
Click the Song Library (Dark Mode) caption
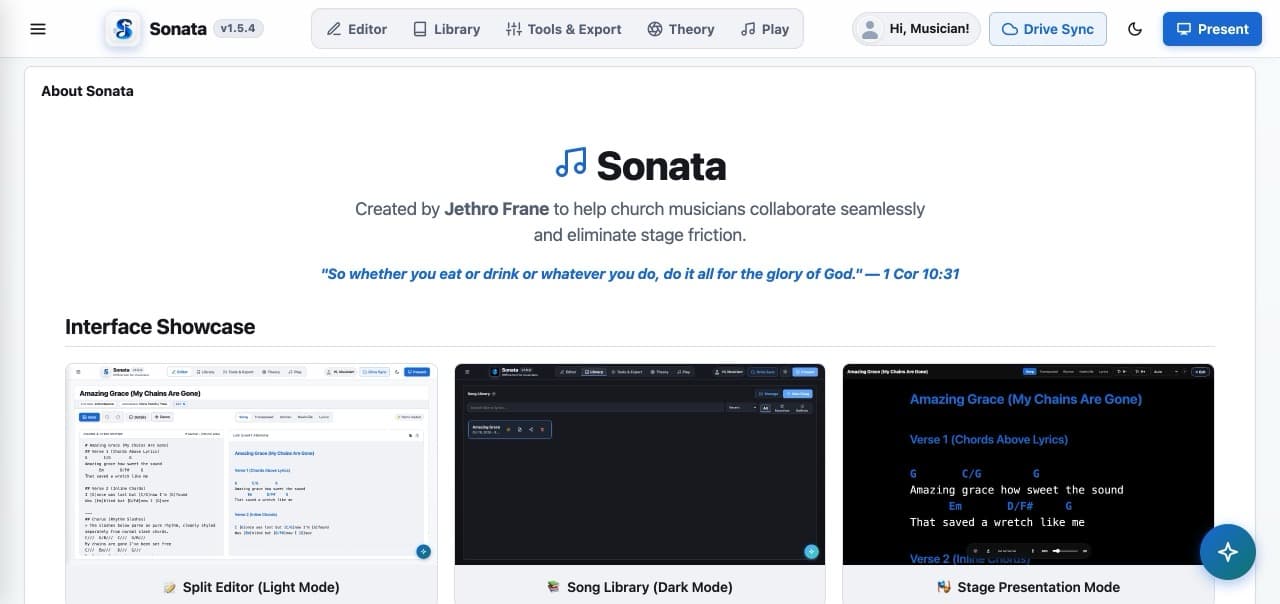640,587
